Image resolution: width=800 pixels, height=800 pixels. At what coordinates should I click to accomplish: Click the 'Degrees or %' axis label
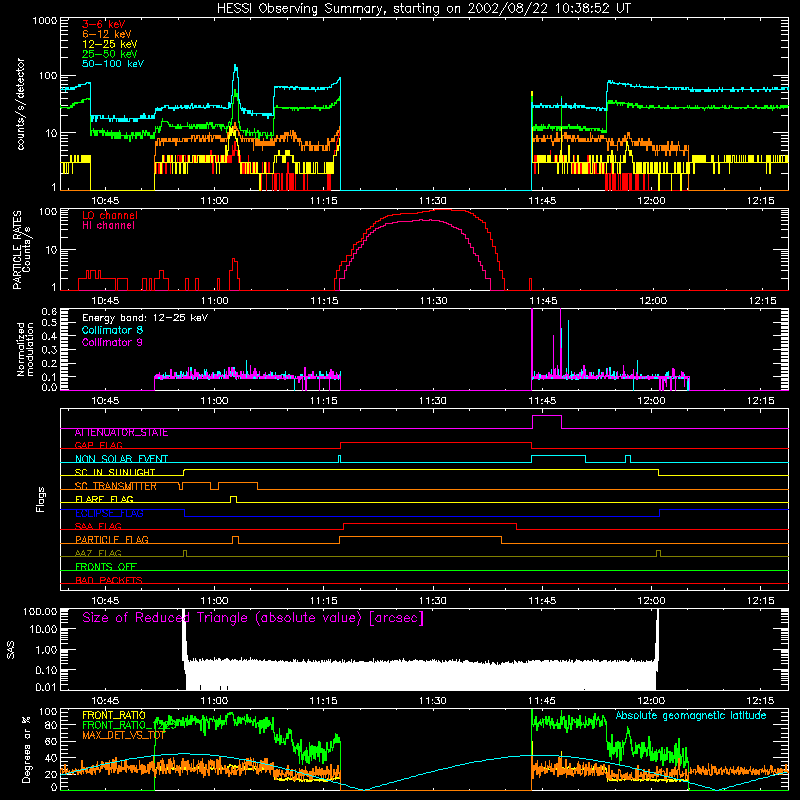pos(26,749)
